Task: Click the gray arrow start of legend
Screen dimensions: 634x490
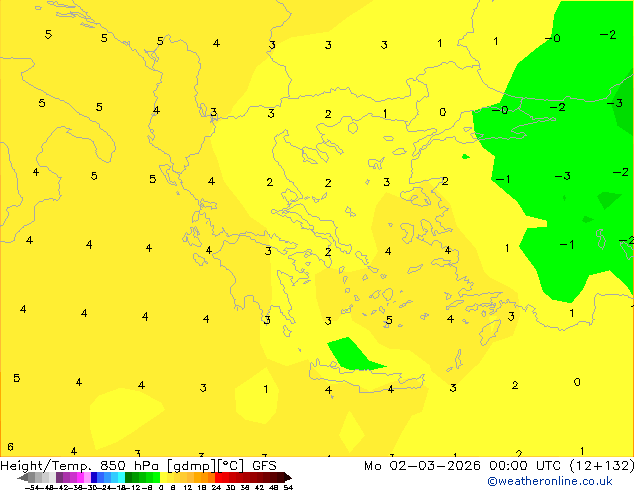Action: [x=23, y=477]
